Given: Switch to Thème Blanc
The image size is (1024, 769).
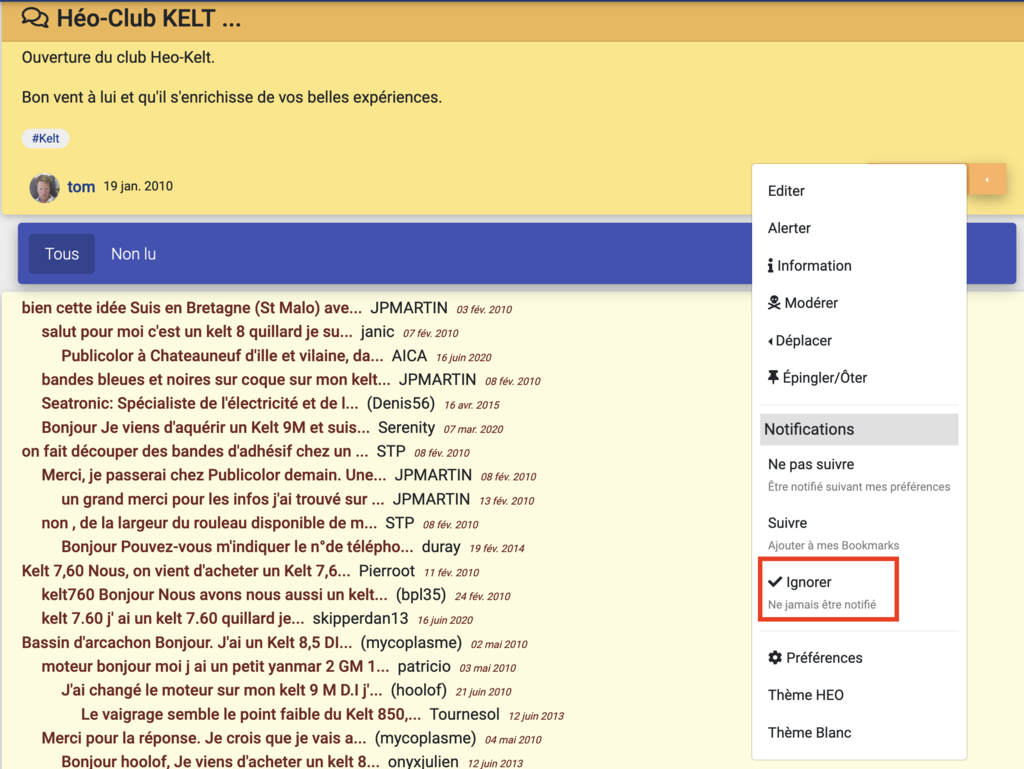Looking at the screenshot, I should click(809, 732).
